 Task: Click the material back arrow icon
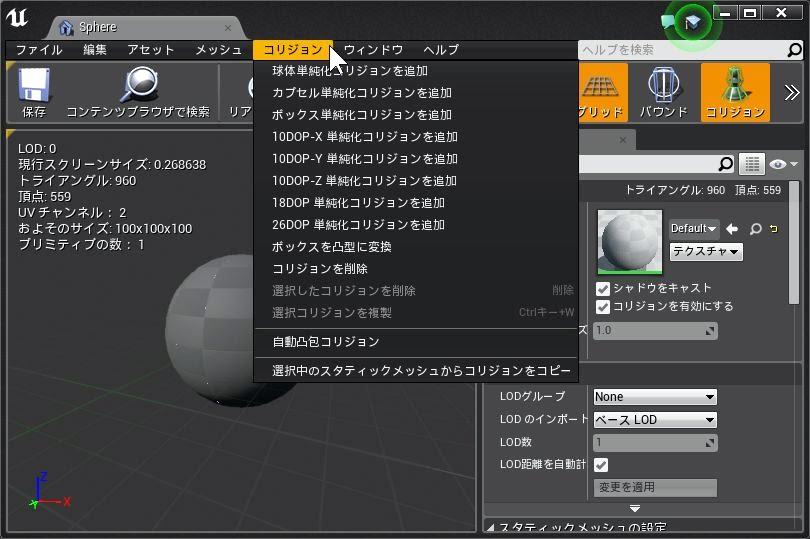(731, 229)
